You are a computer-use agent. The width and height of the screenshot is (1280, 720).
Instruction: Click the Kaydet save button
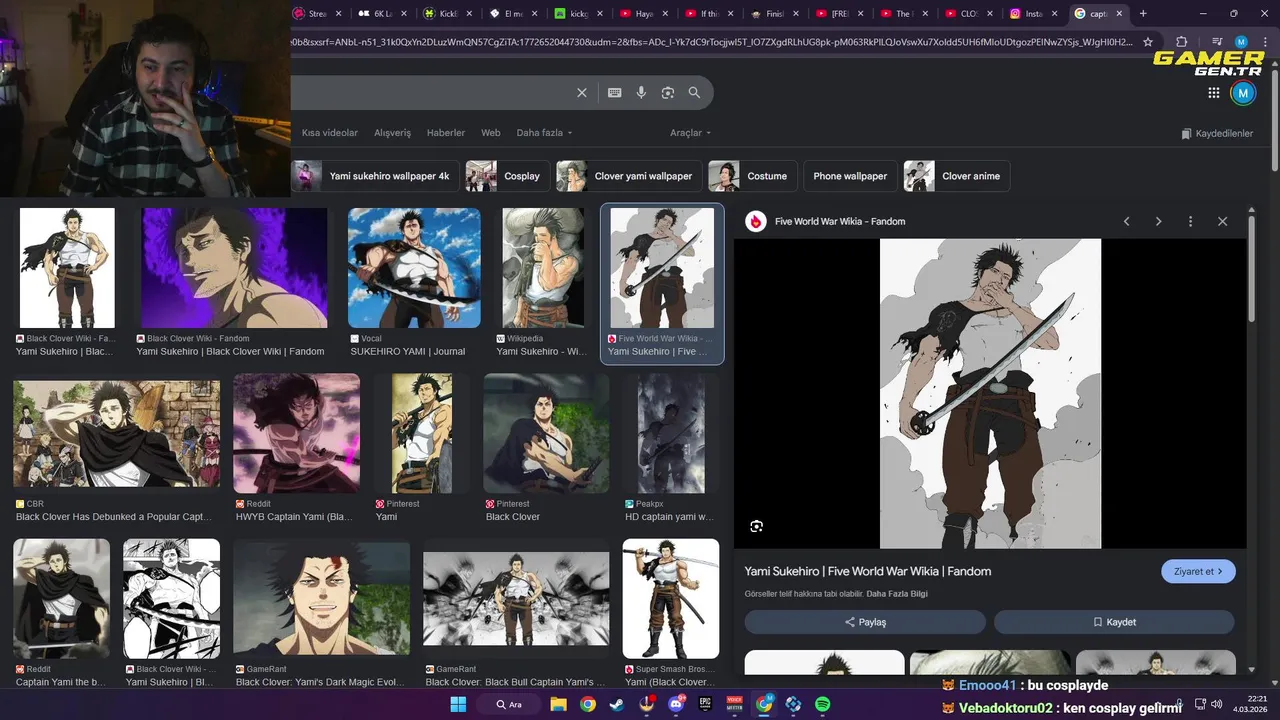point(1114,622)
